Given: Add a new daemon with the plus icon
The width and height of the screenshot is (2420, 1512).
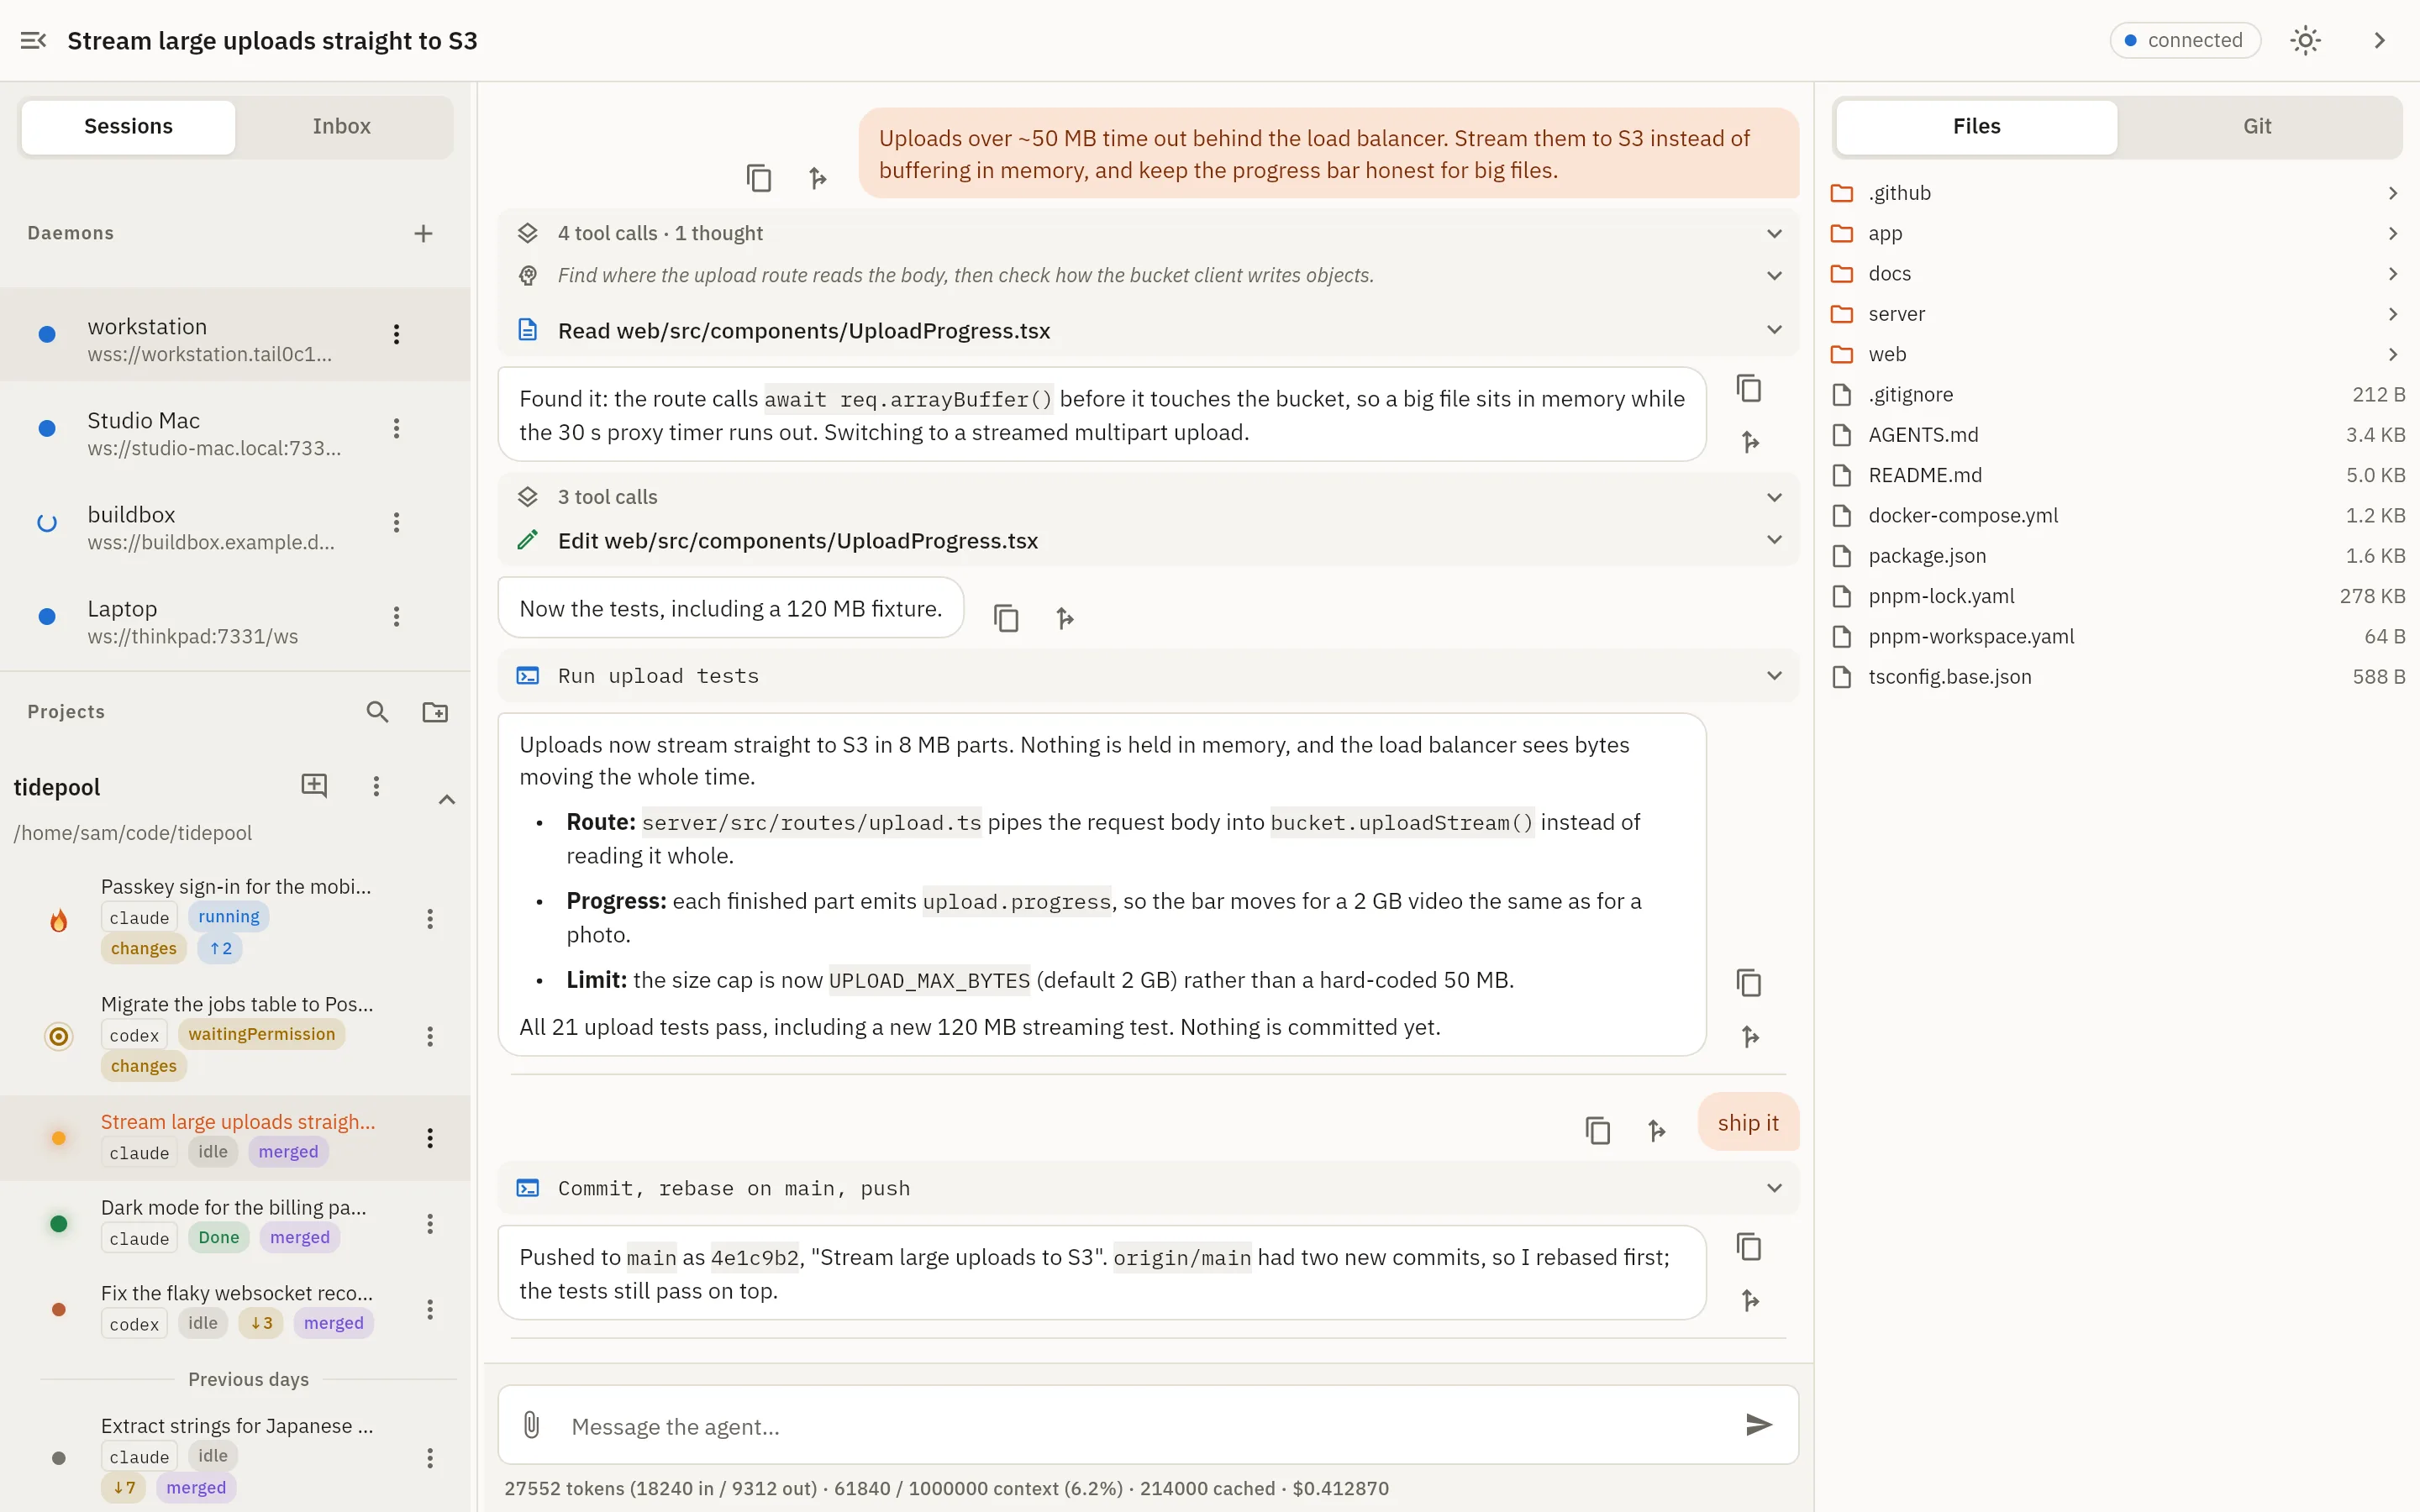Looking at the screenshot, I should 423,233.
